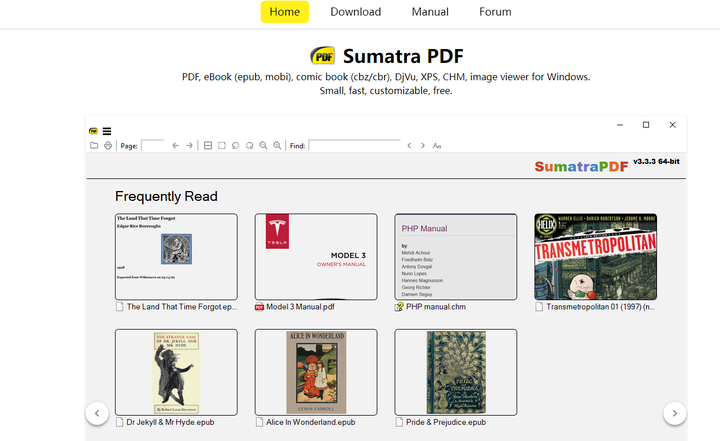Open The Land That Time Forgot thumbnail
The width and height of the screenshot is (720, 441).
coord(176,257)
